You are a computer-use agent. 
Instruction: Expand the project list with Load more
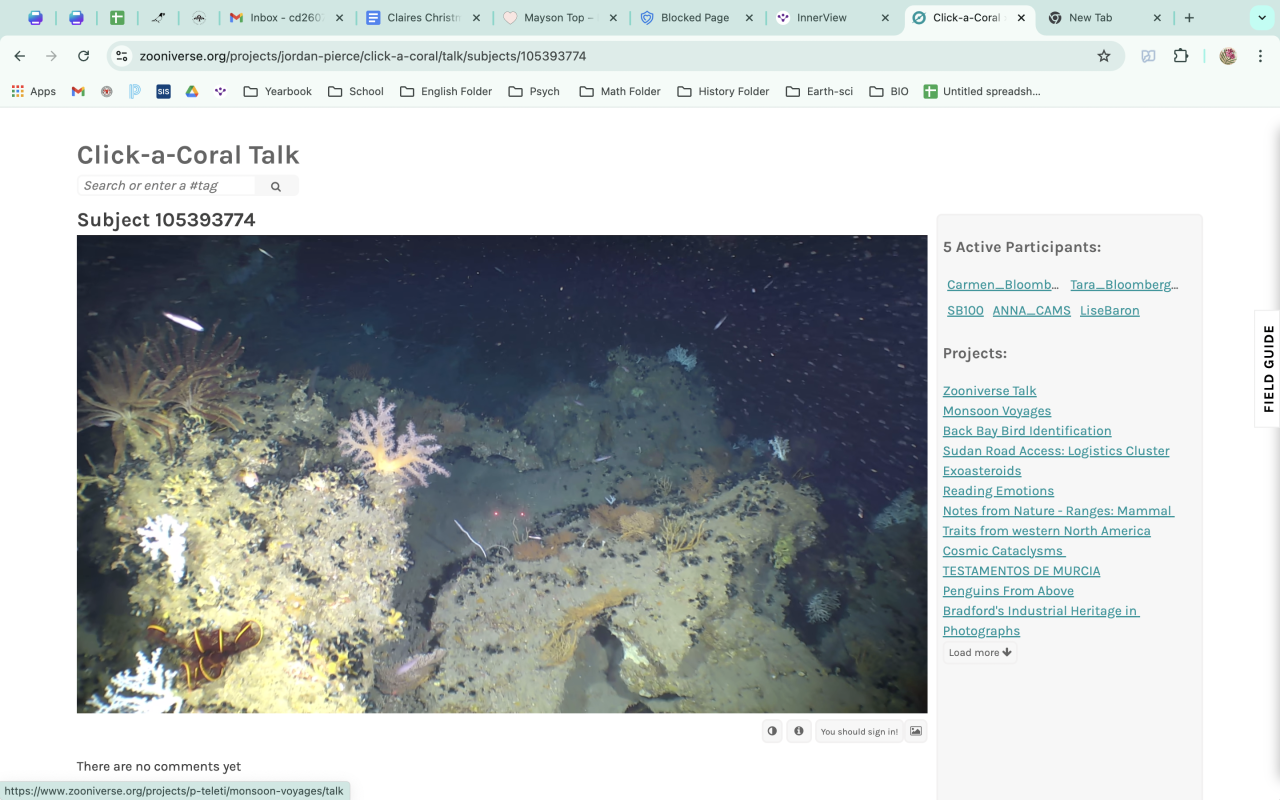tap(979, 652)
